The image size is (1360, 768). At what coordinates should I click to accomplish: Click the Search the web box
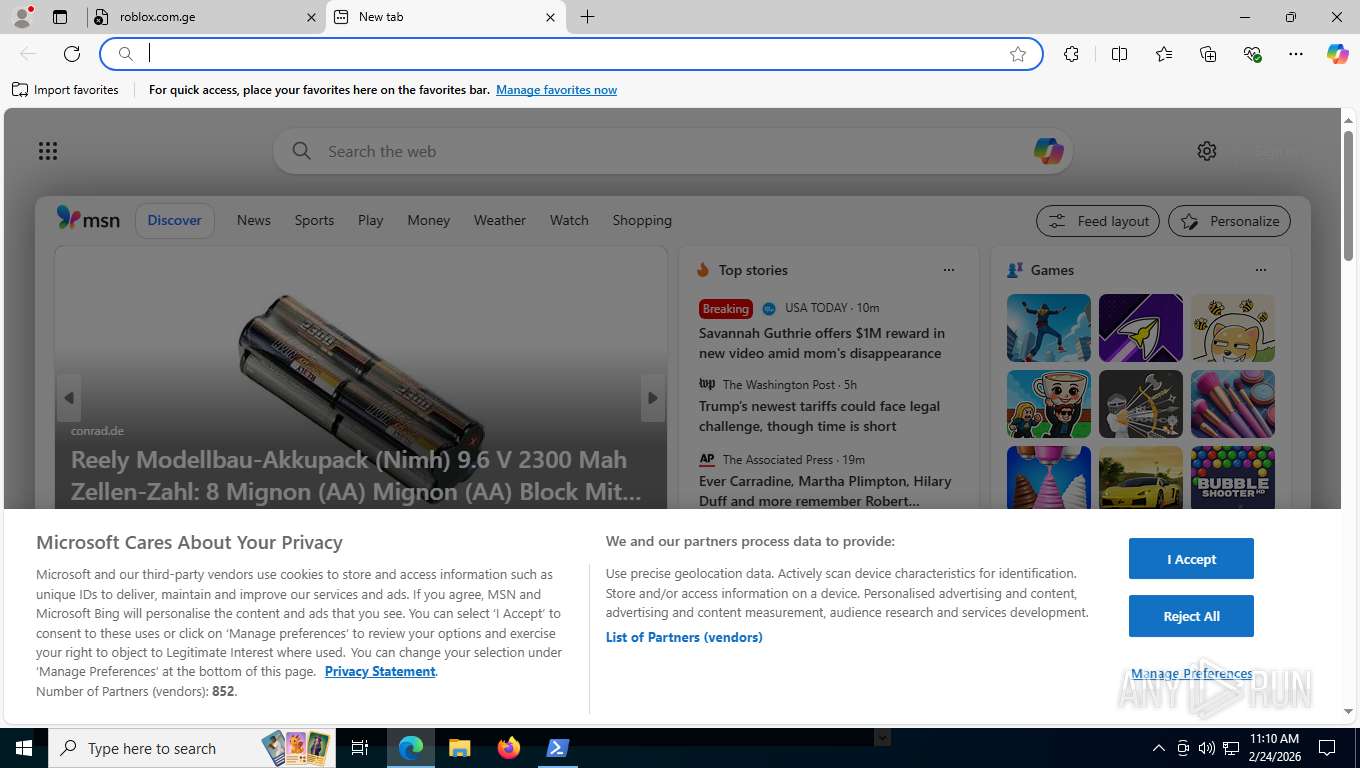pos(672,151)
